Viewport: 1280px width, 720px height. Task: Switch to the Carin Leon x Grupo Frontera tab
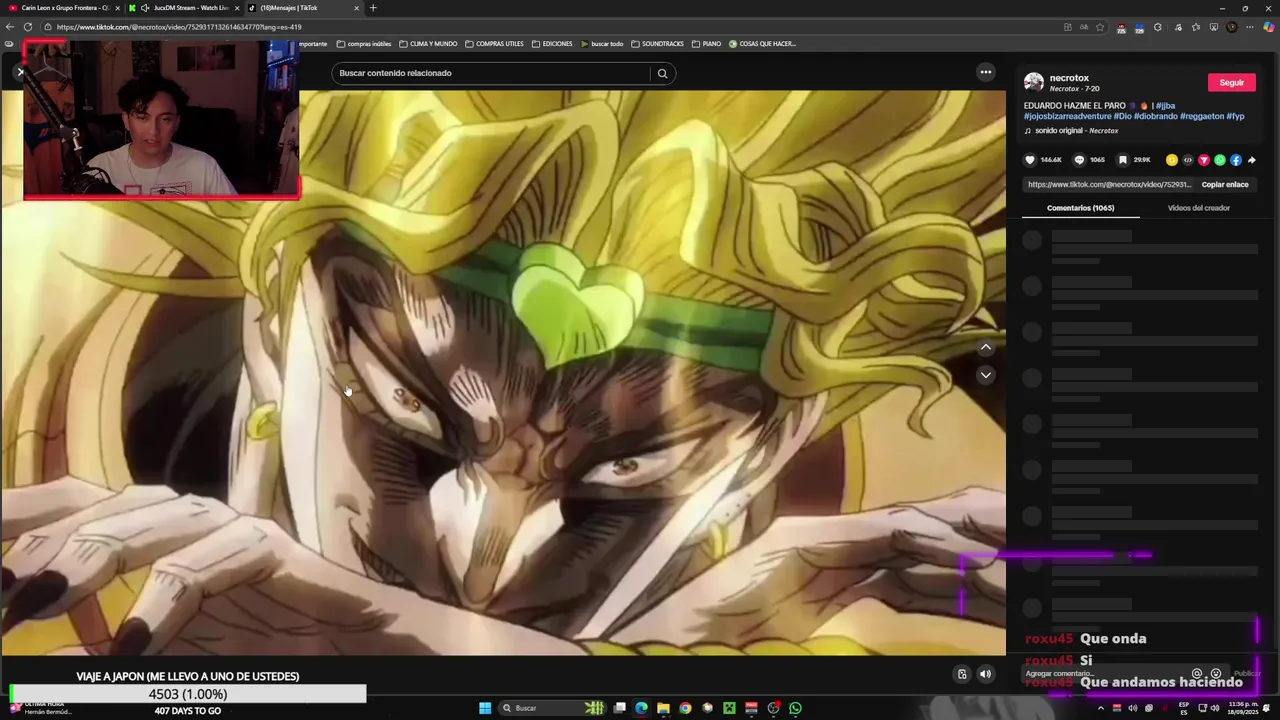click(x=62, y=8)
